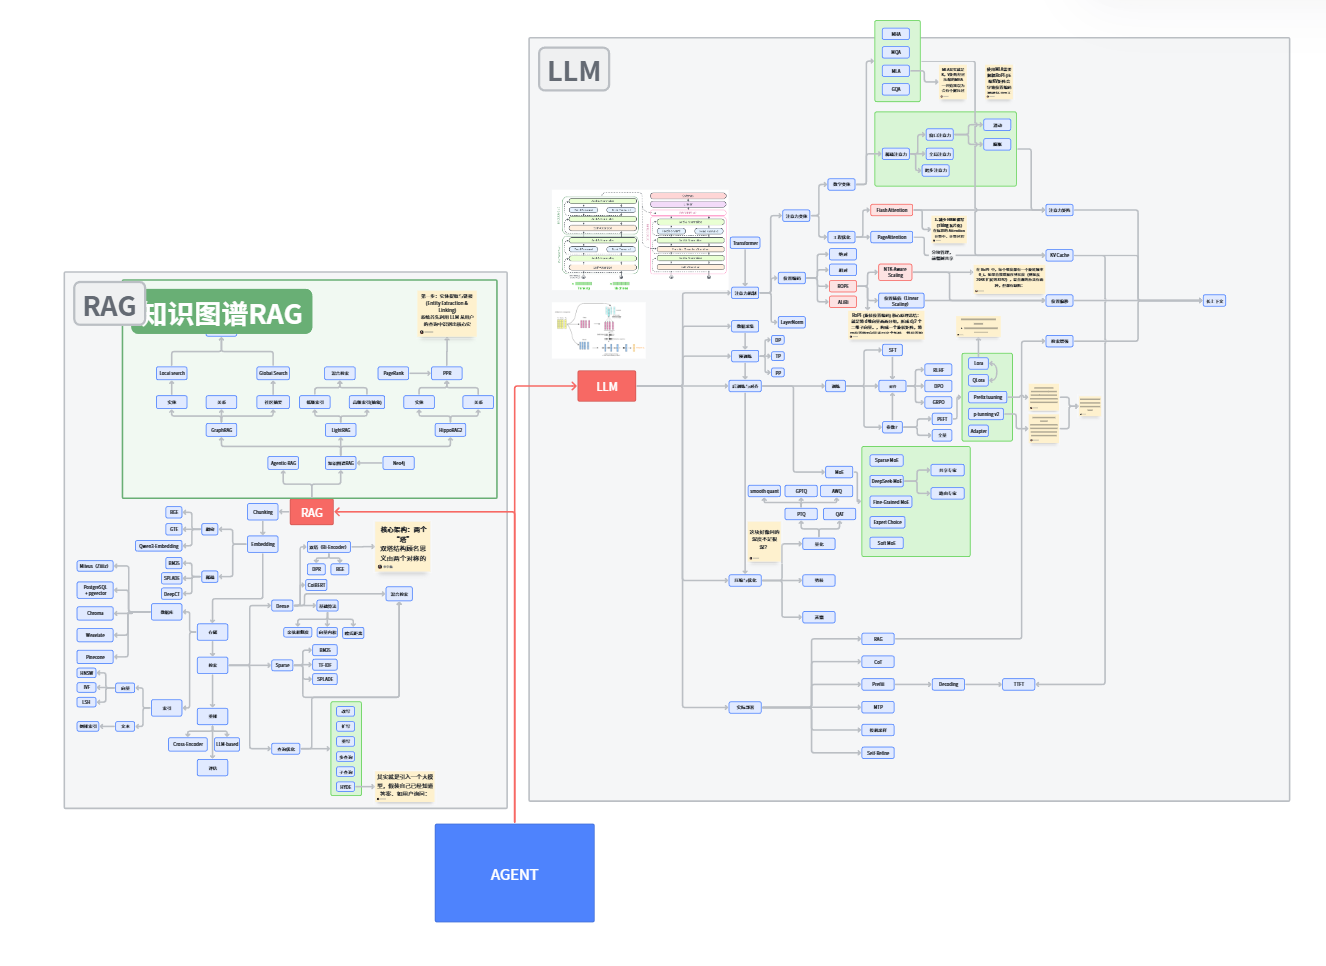1326x966 pixels.
Task: Click the grey LLM frame title
Action: [574, 71]
